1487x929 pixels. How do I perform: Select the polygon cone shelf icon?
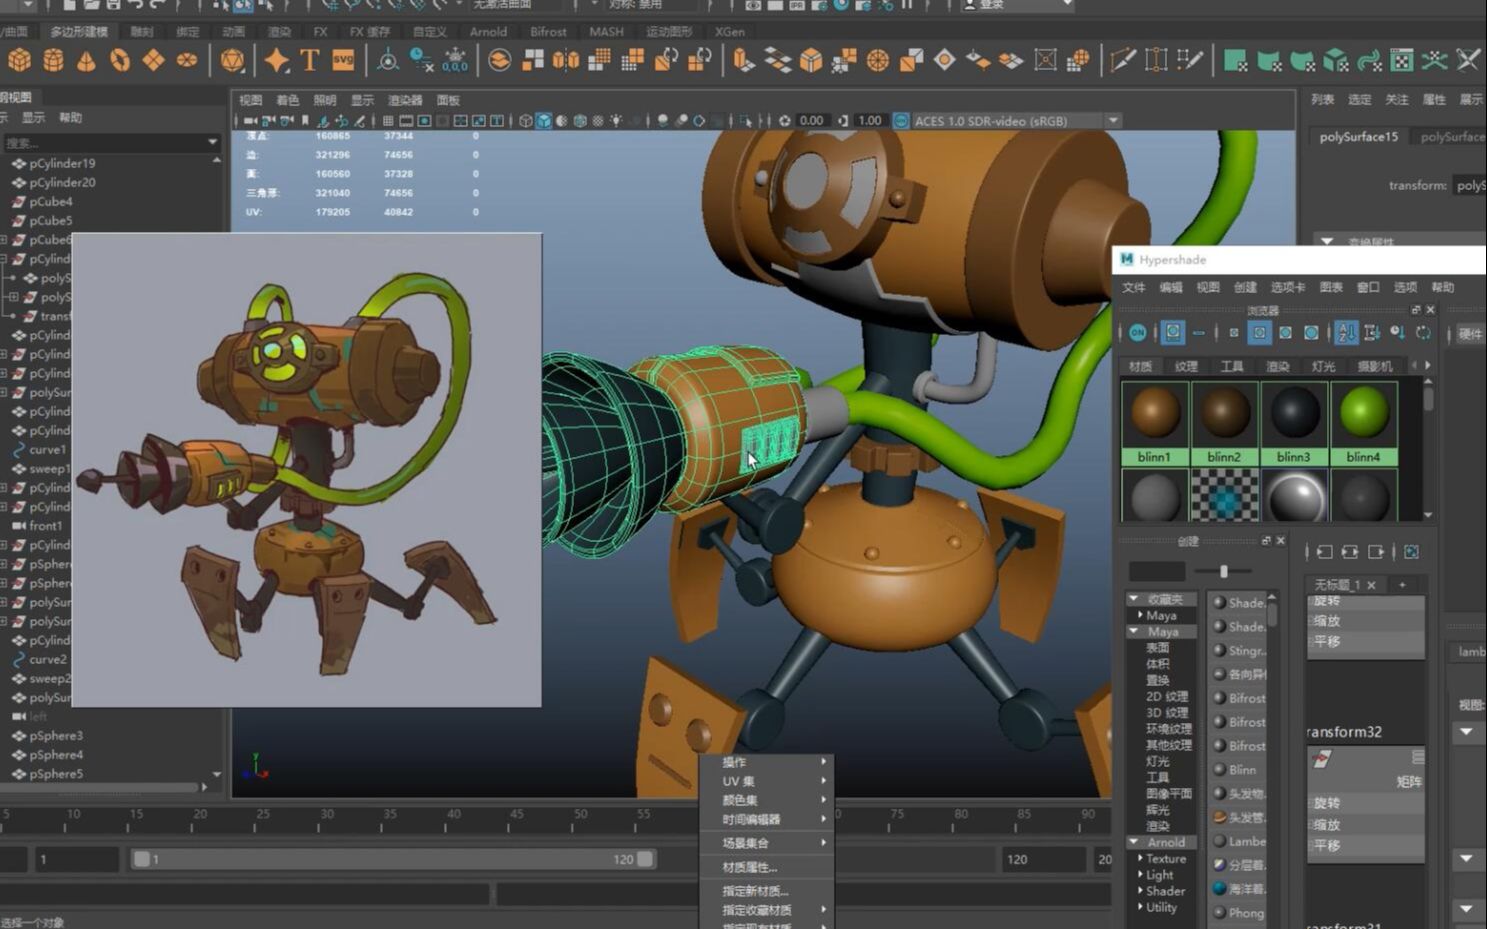click(x=87, y=61)
